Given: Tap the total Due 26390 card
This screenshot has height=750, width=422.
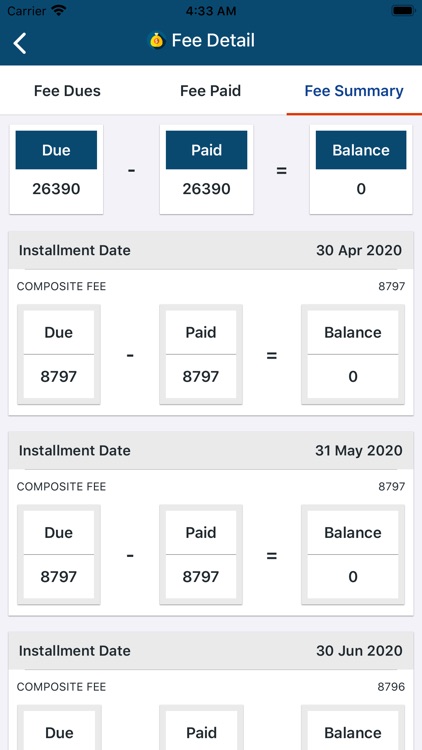Looking at the screenshot, I should (x=56, y=169).
